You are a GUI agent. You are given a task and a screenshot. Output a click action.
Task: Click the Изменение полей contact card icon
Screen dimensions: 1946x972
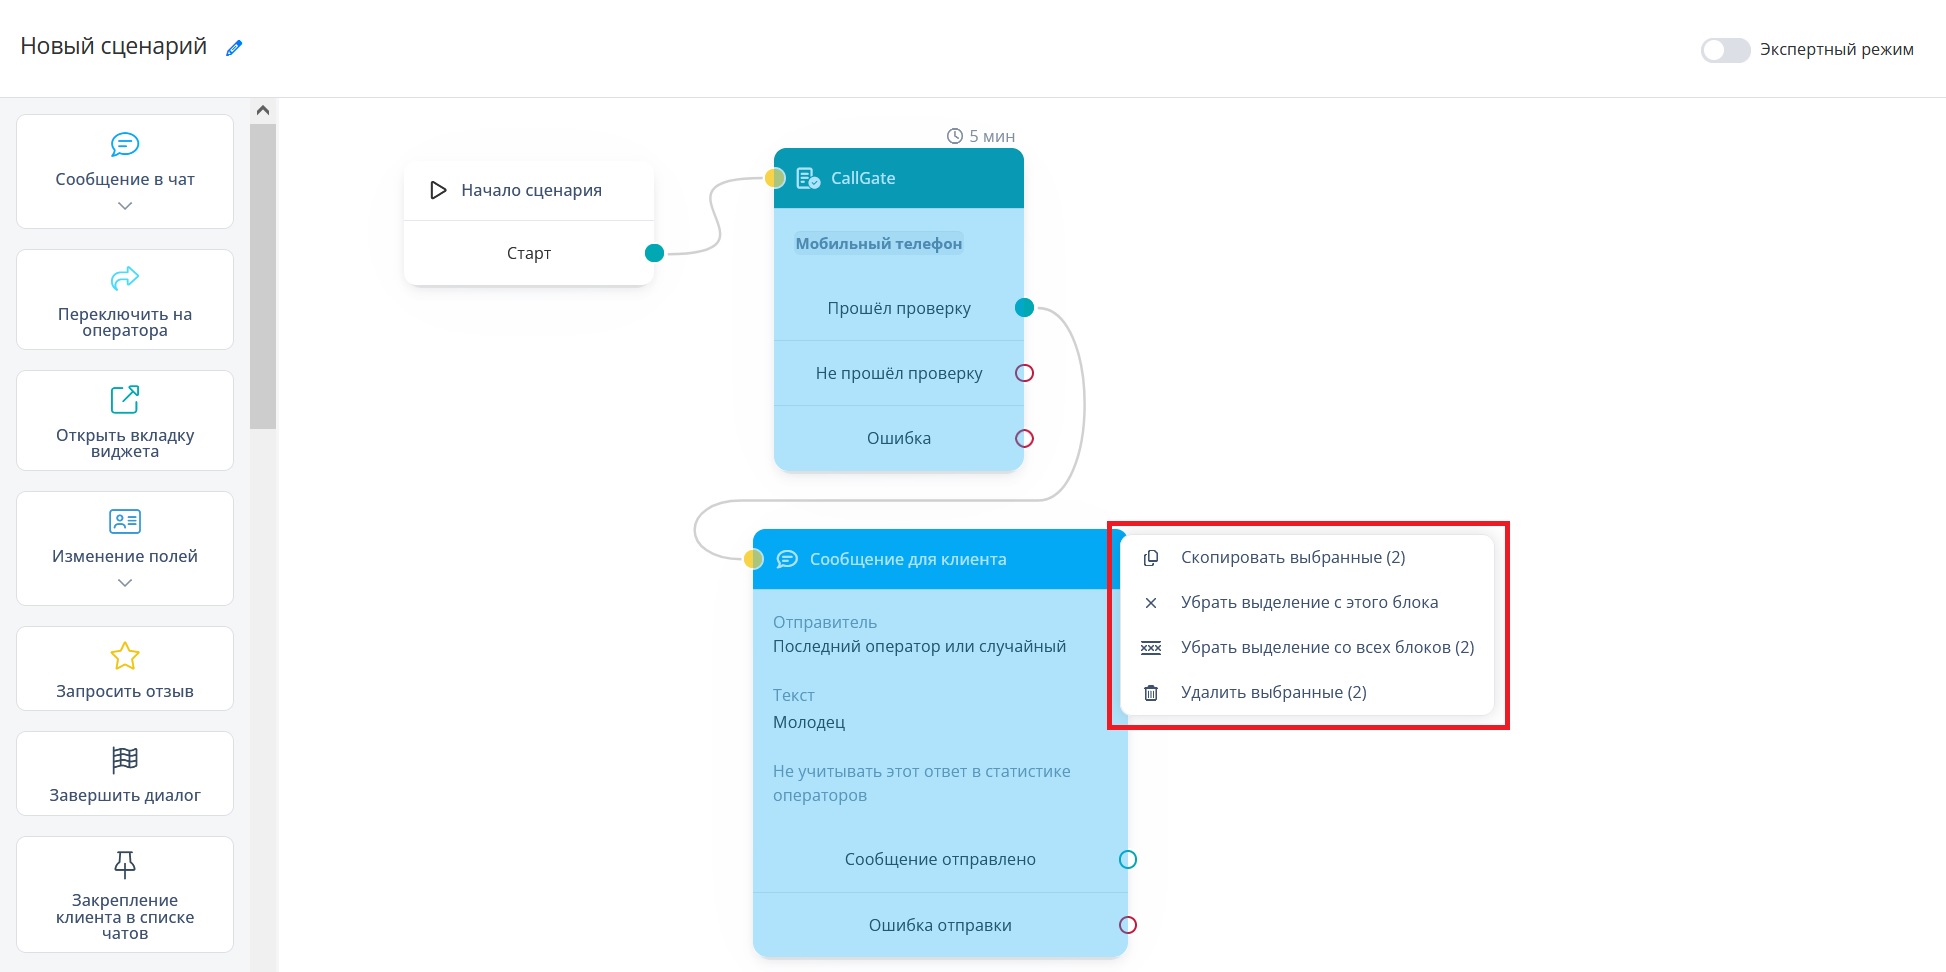click(125, 521)
